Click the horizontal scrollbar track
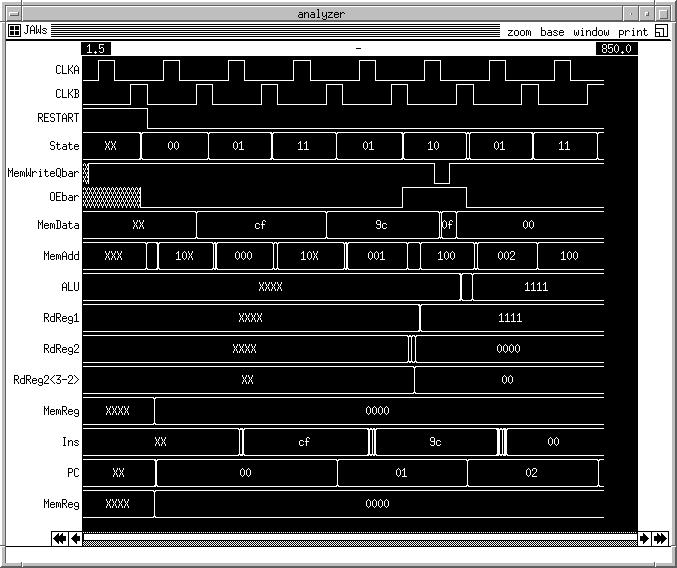This screenshot has width=677, height=568. [360, 538]
